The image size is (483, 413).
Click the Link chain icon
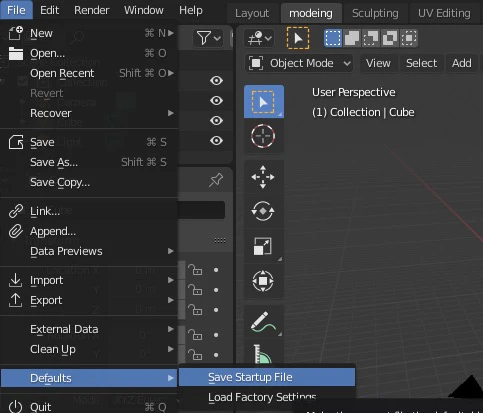(16, 211)
